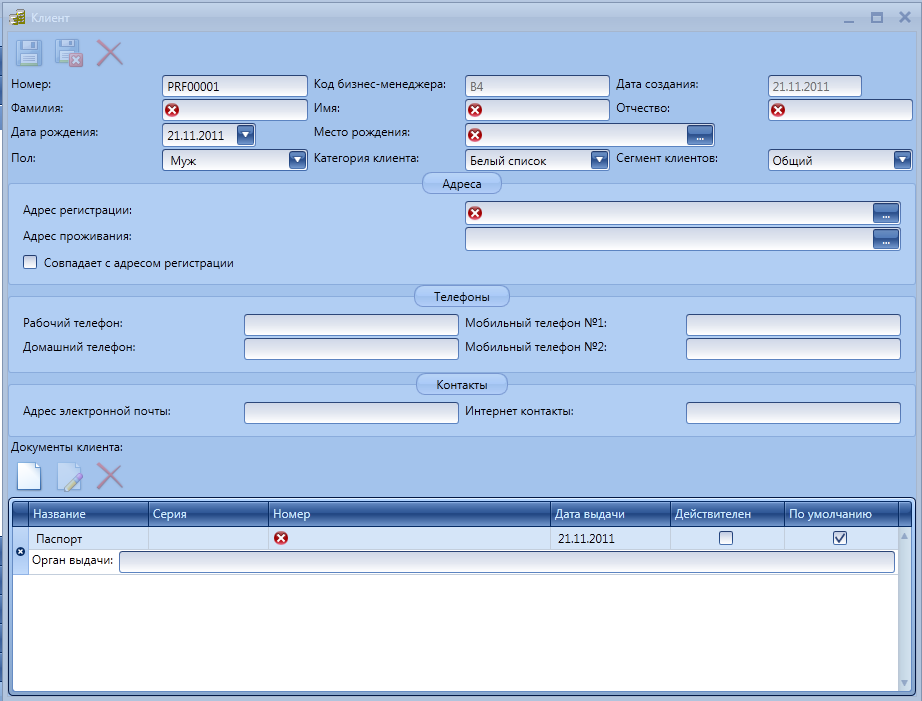Open the Место рождения browse button
This screenshot has width=922, height=701.
click(700, 134)
